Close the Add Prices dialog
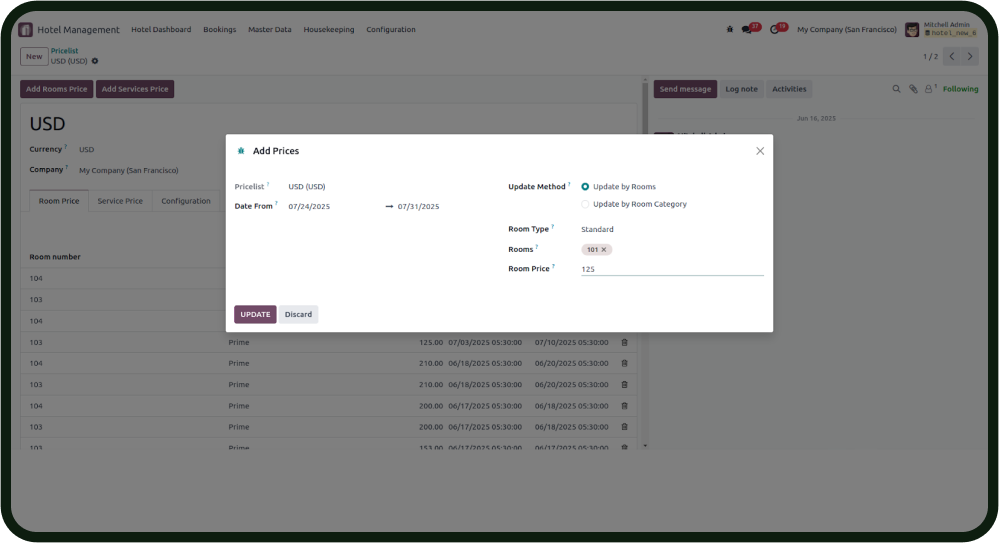Viewport: 999px width, 543px height. 760,151
